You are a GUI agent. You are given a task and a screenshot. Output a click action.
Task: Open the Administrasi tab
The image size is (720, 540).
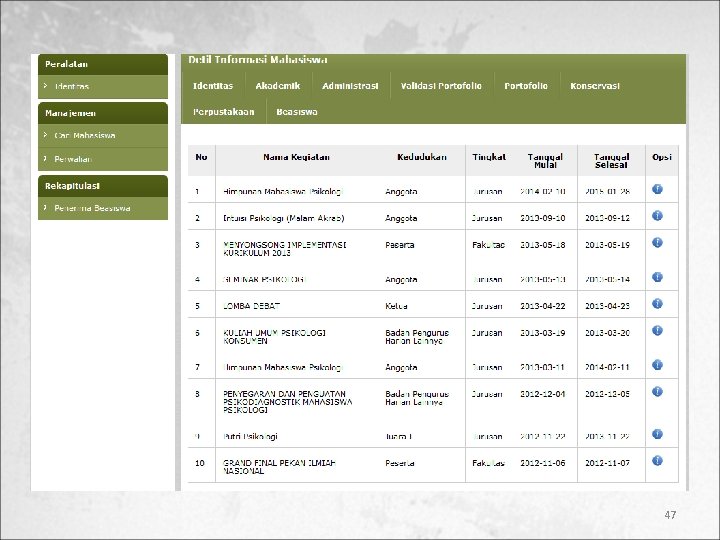350,86
